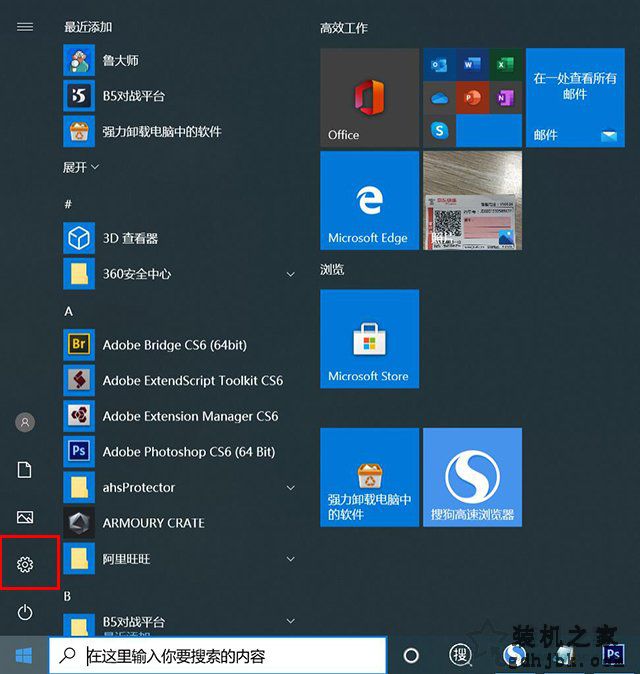
Task: Open the 邮件 mail tile
Action: click(575, 97)
